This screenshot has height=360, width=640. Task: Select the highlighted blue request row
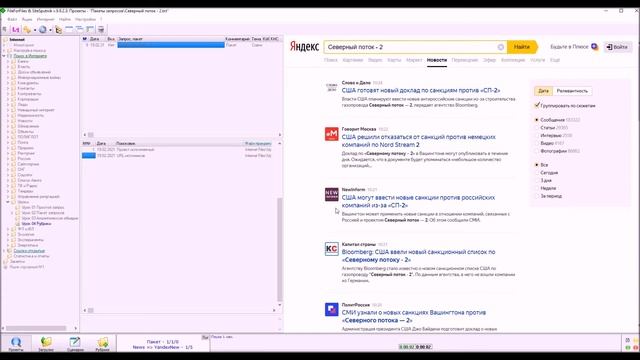click(171, 45)
